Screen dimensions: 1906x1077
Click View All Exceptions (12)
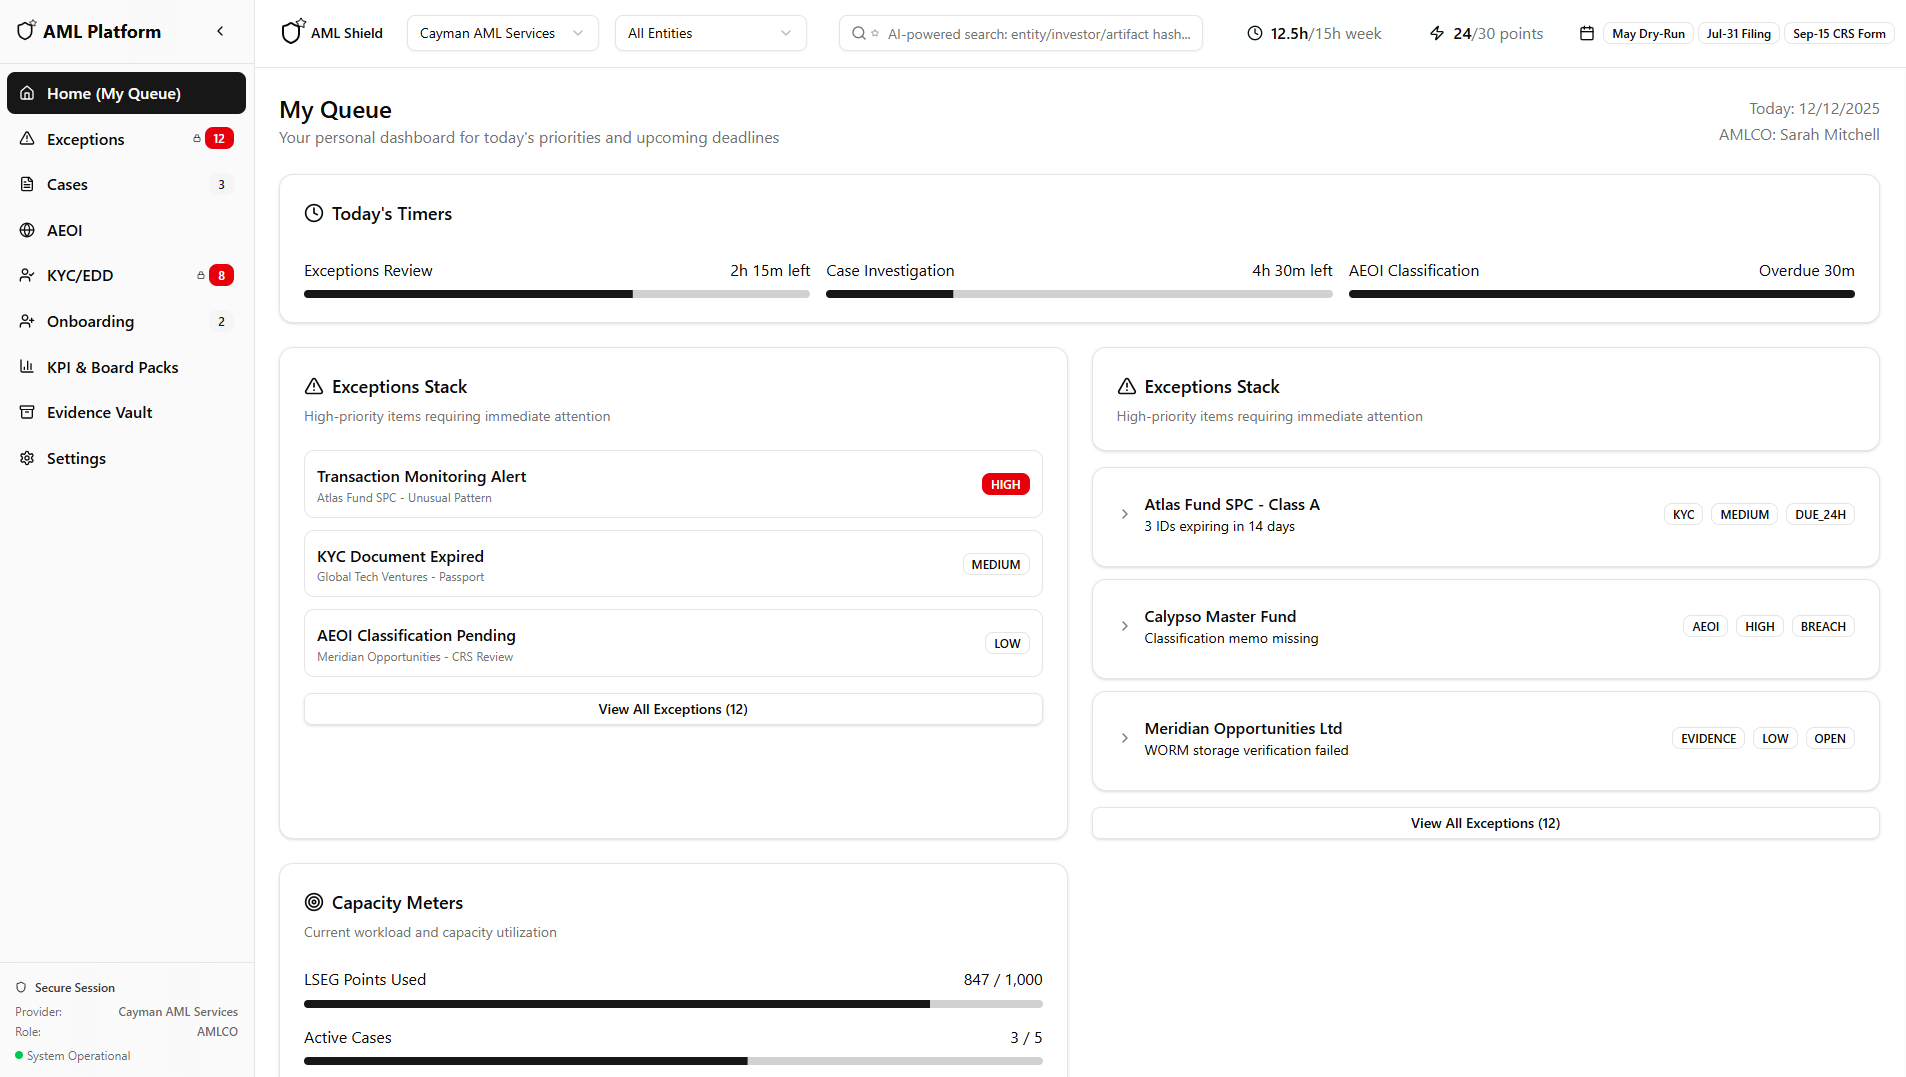672,709
